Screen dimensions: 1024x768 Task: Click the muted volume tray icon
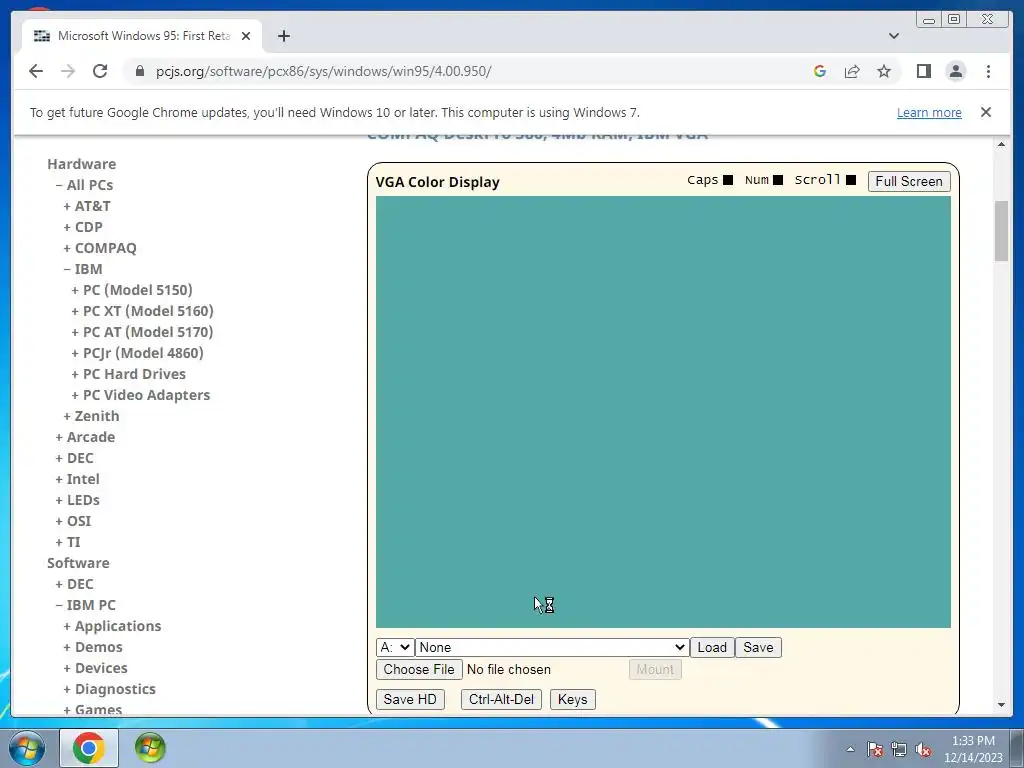pos(923,750)
